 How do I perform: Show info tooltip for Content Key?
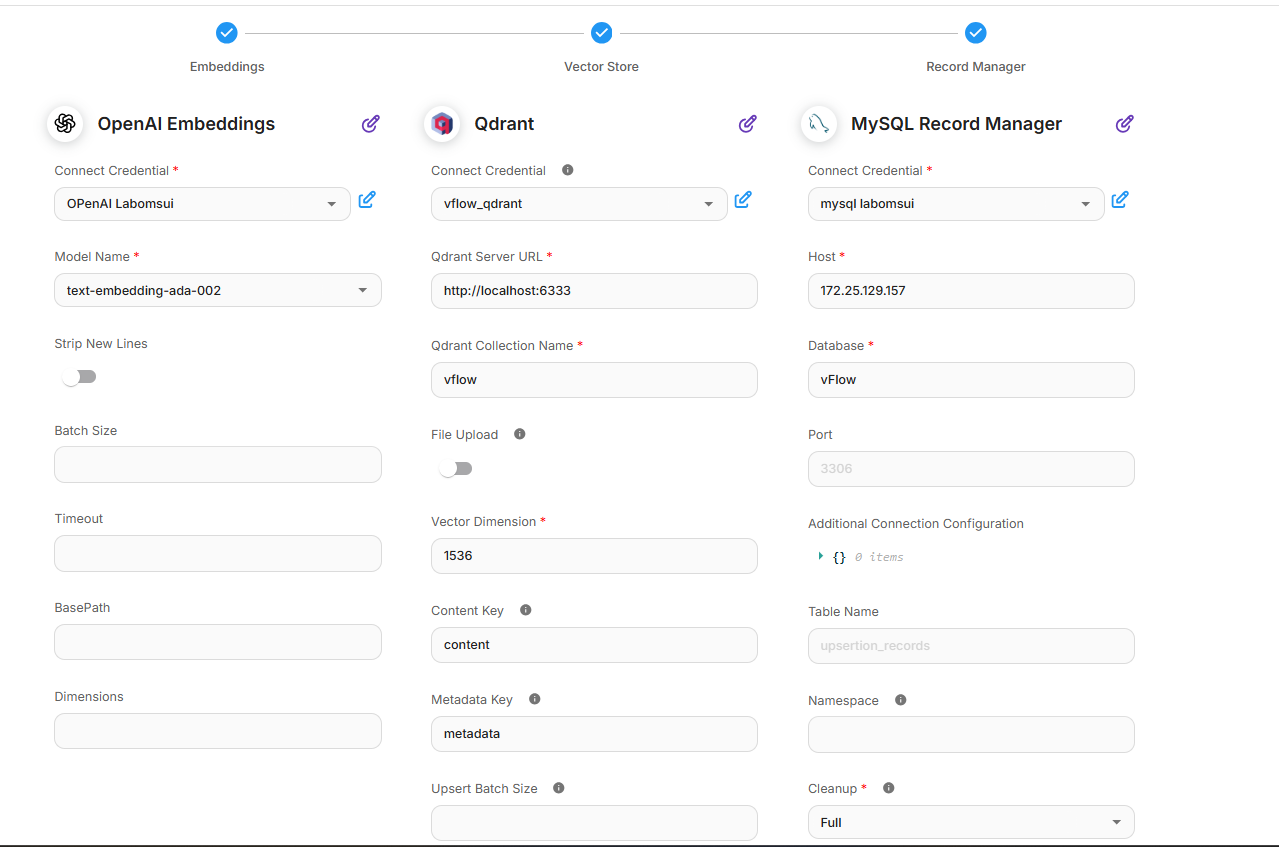tap(526, 610)
